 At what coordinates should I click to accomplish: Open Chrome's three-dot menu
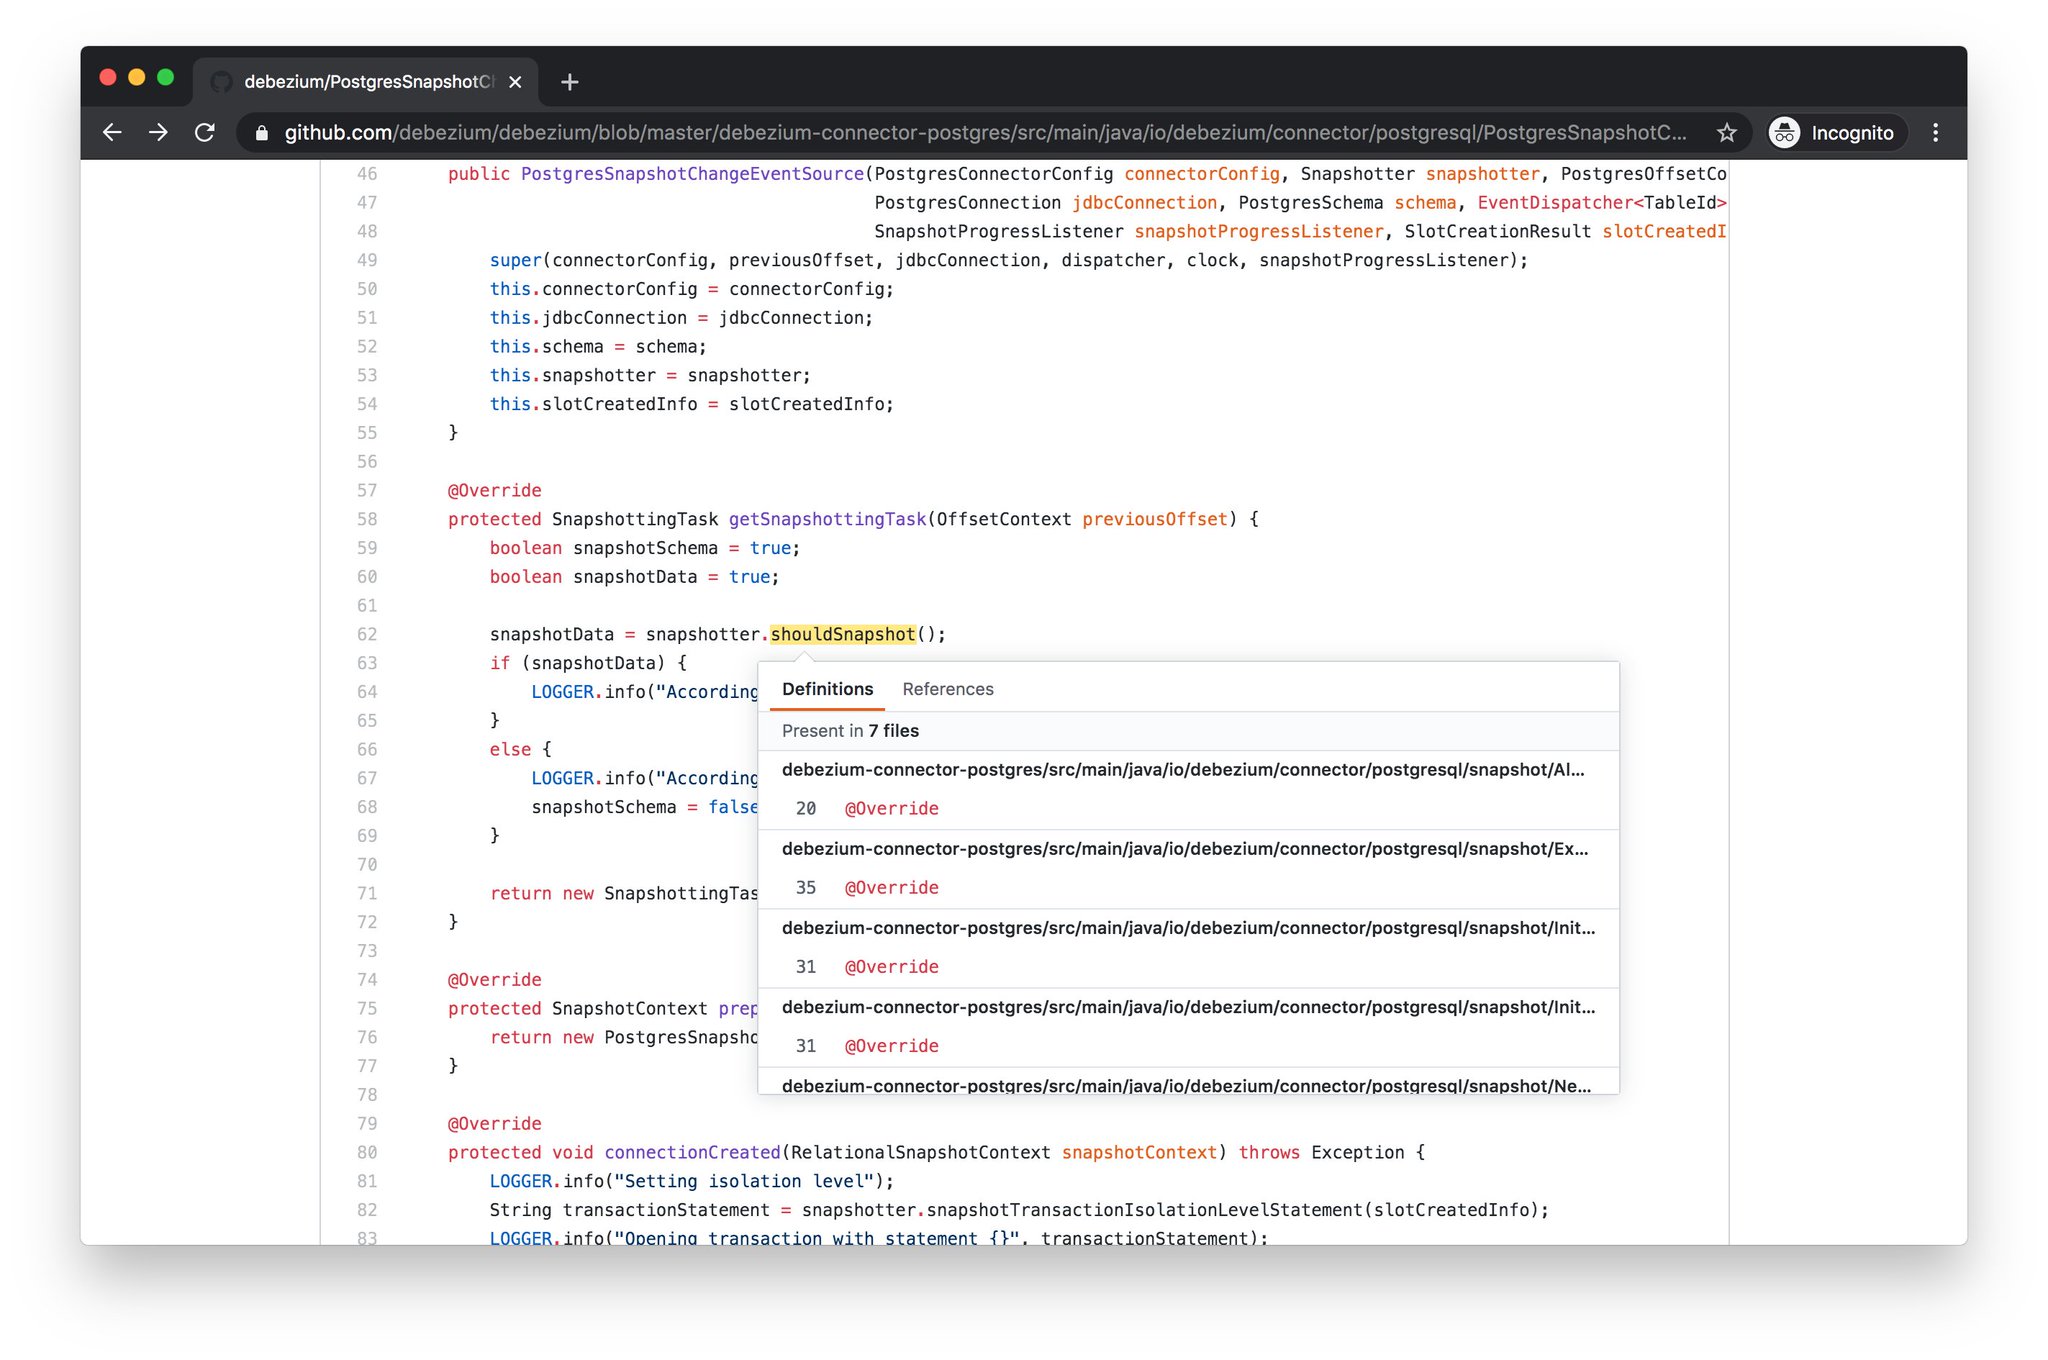tap(1936, 132)
